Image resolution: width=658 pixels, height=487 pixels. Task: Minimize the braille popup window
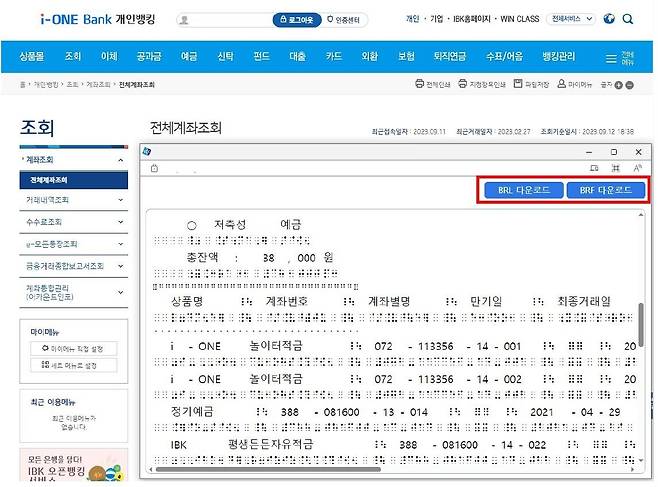click(x=589, y=152)
